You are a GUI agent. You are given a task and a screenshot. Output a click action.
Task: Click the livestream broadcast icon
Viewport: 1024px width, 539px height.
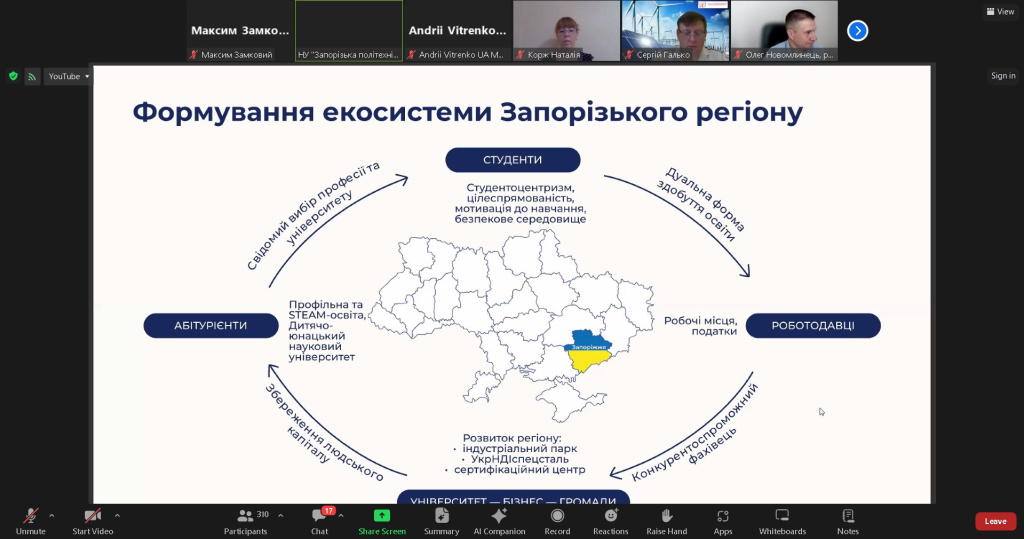32,76
